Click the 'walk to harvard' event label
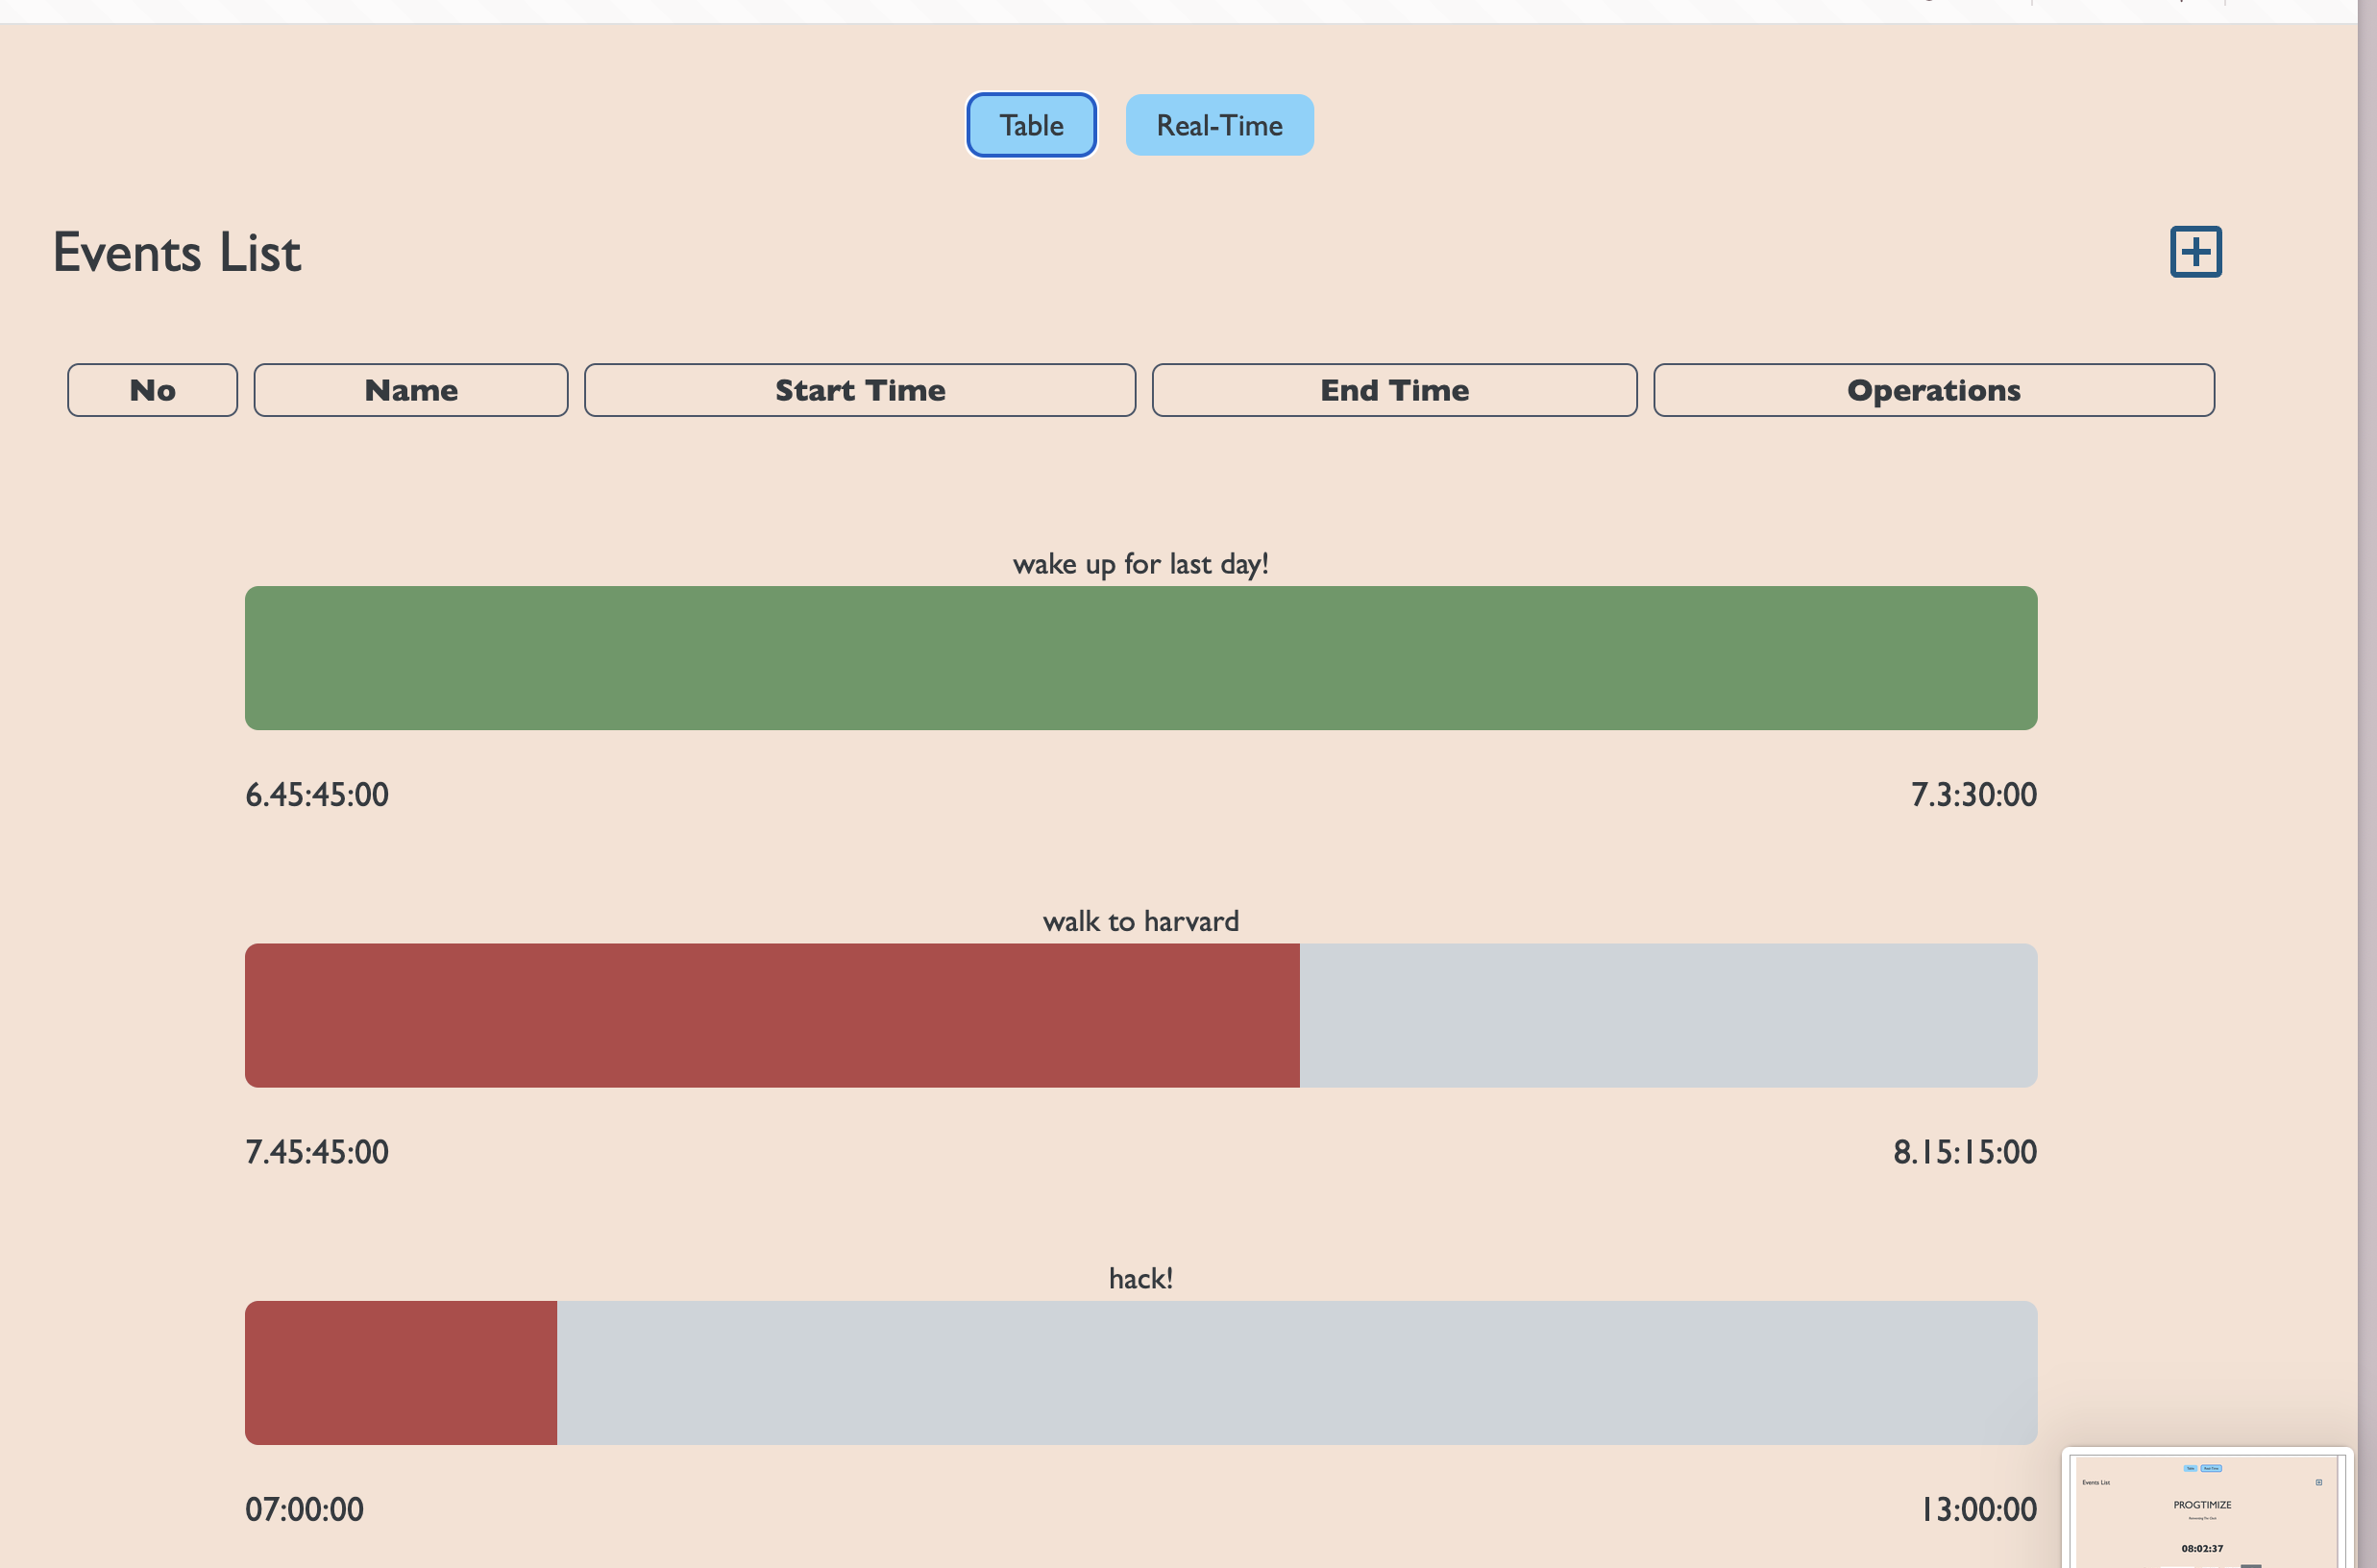The width and height of the screenshot is (2377, 1568). tap(1140, 921)
